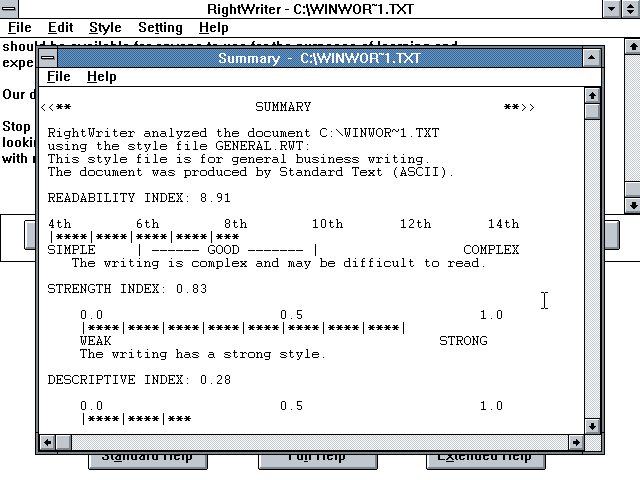The image size is (640, 480).
Task: Click the DESCRIPTIVE INDEX: 0.28 text
Action: (139, 380)
